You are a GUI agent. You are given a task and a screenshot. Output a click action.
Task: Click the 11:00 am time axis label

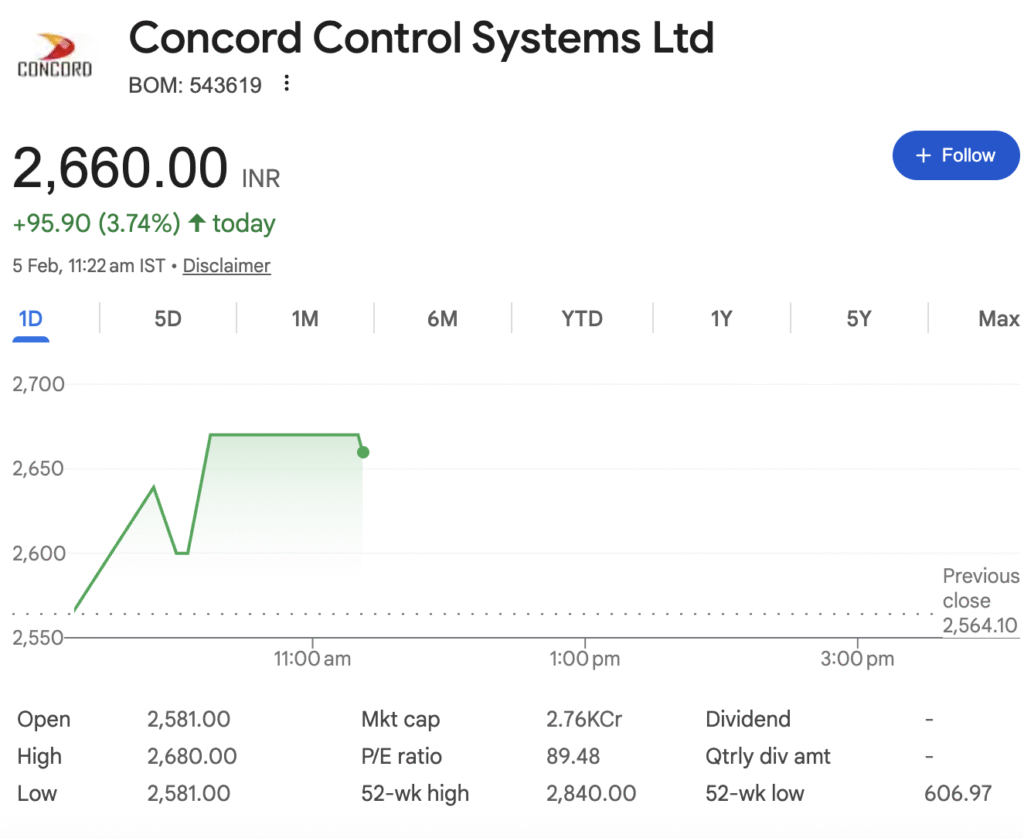pyautogui.click(x=312, y=659)
